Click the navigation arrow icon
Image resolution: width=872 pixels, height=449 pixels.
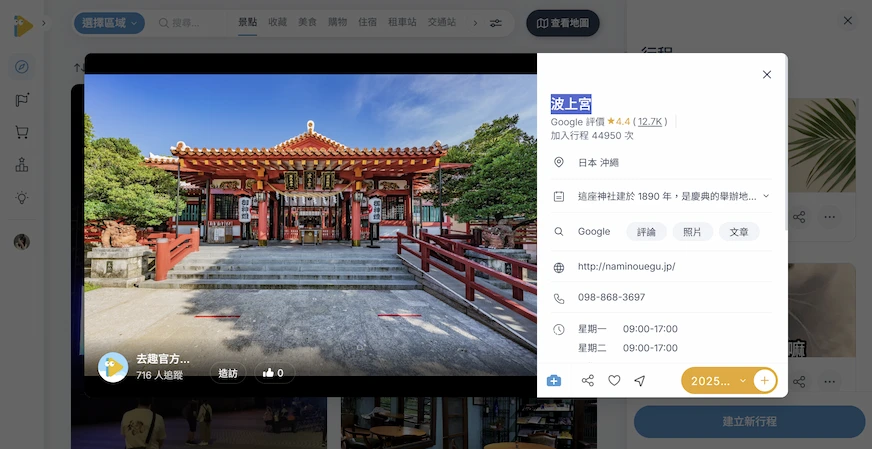[x=640, y=381]
